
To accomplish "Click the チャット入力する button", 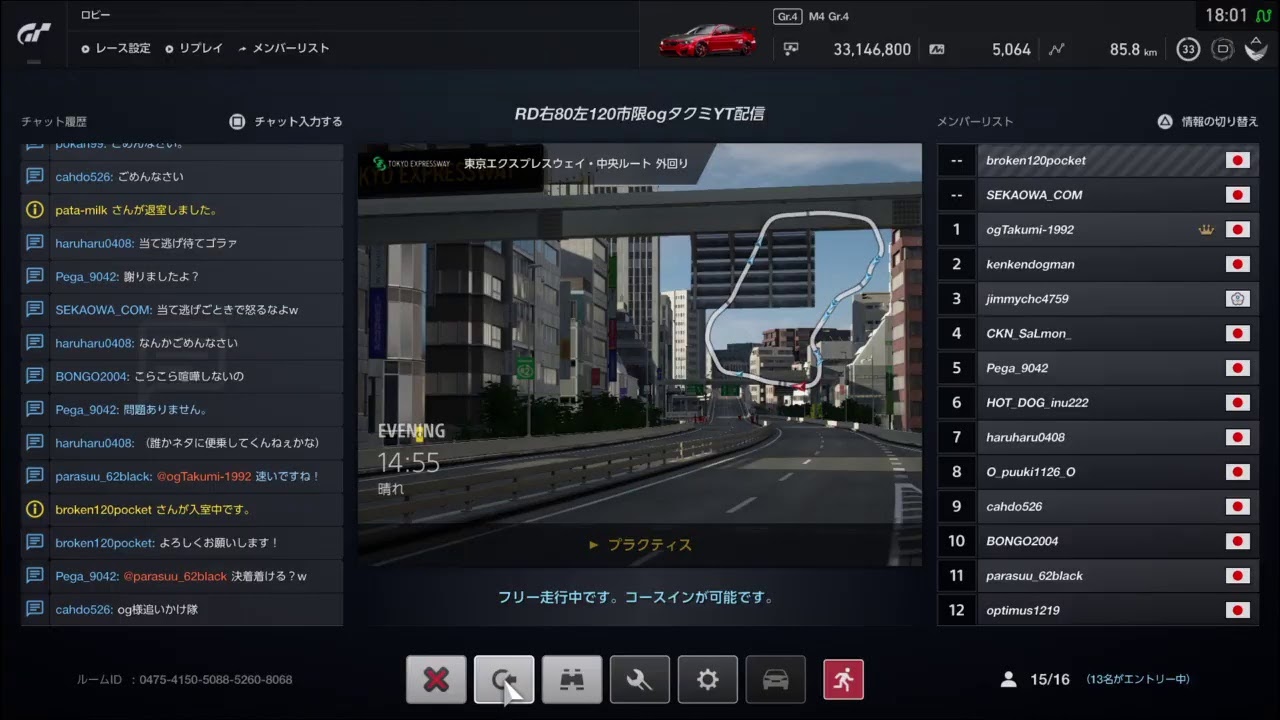I will coord(286,121).
